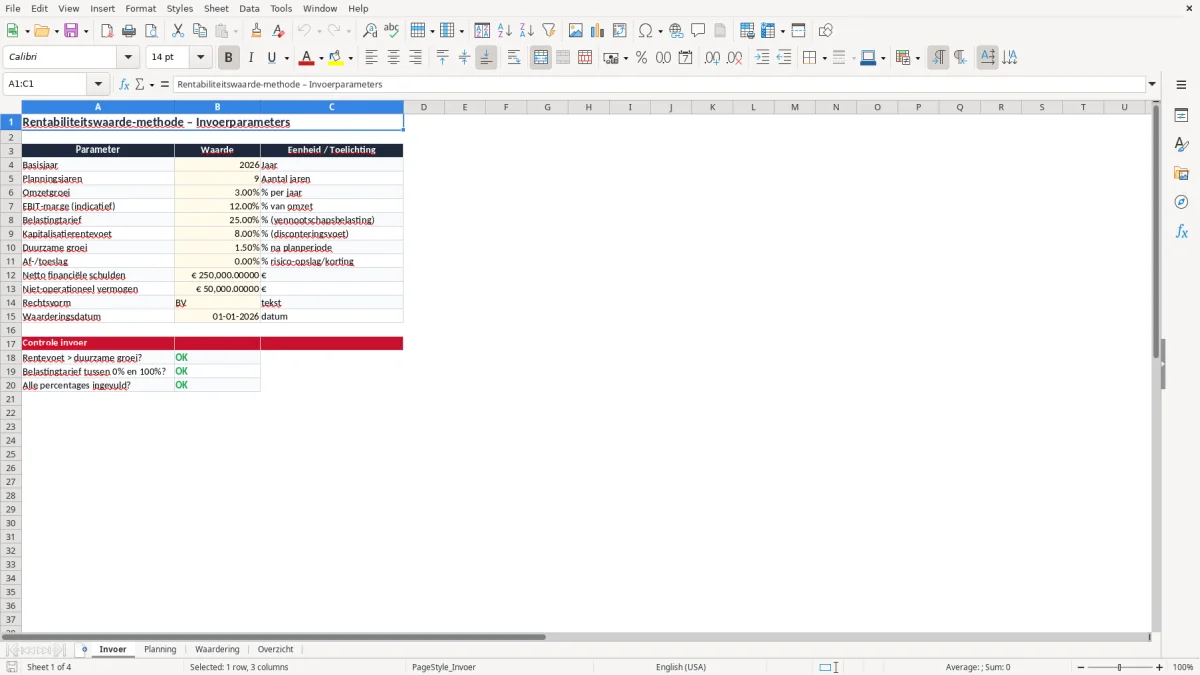Screen dimensions: 1200x675
Task: Apply the yellow background color
Action: click(x=336, y=58)
